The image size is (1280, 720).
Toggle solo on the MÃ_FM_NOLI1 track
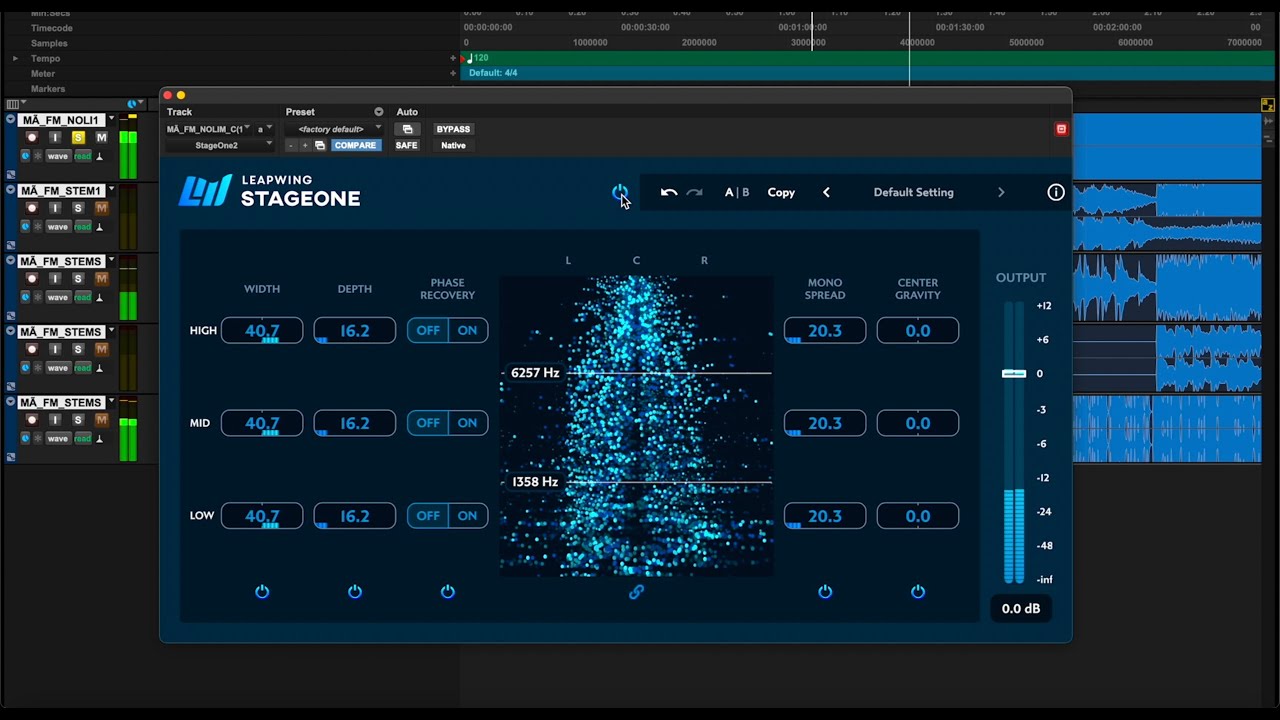(78, 137)
